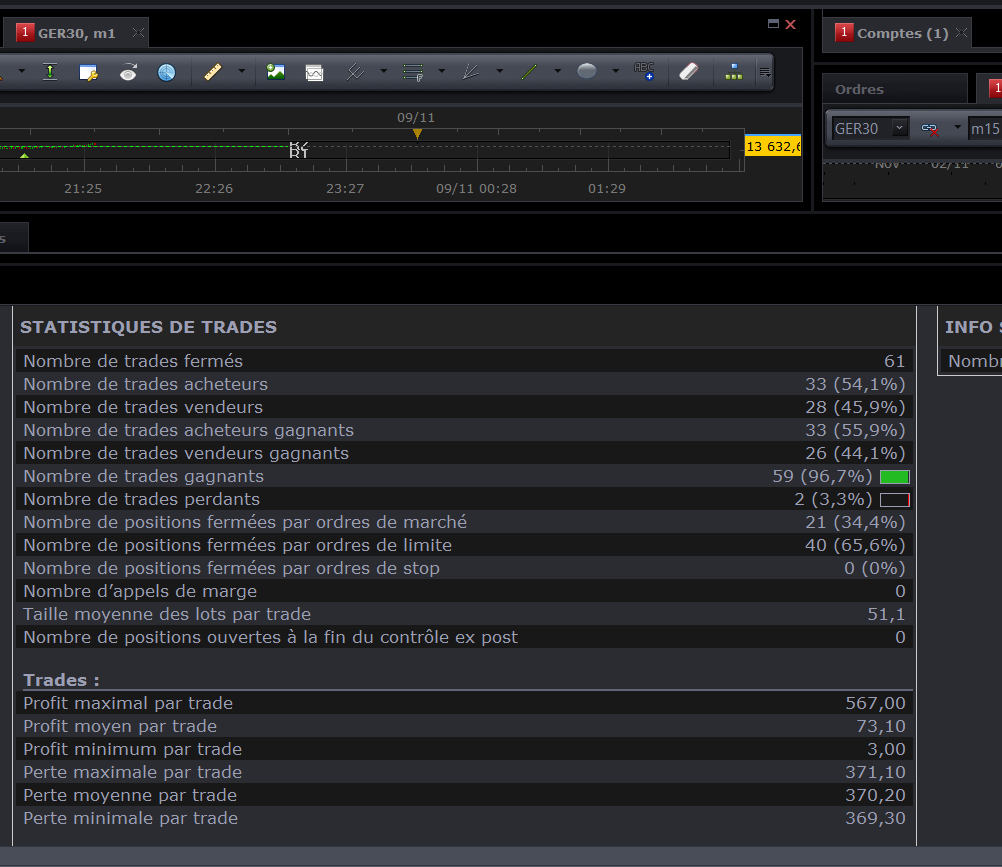Click the value 371,10 perte maximale
Screen dimensions: 1002x867
point(875,772)
